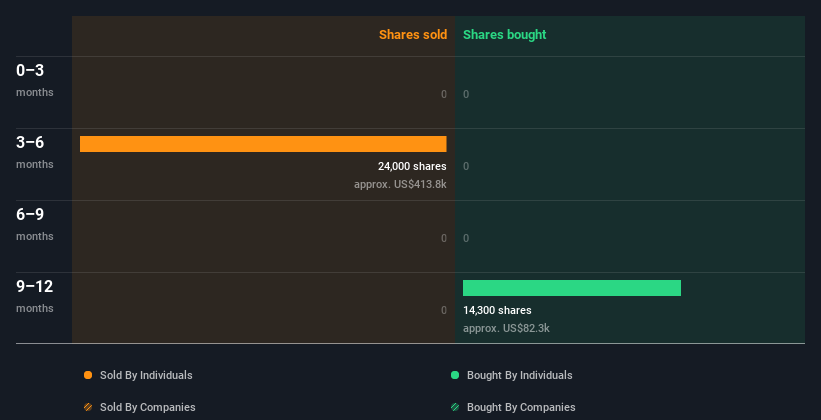Screen dimensions: 821x420
Task: Click the 0 sold value in 6–9 months row
Action: pyautogui.click(x=444, y=238)
